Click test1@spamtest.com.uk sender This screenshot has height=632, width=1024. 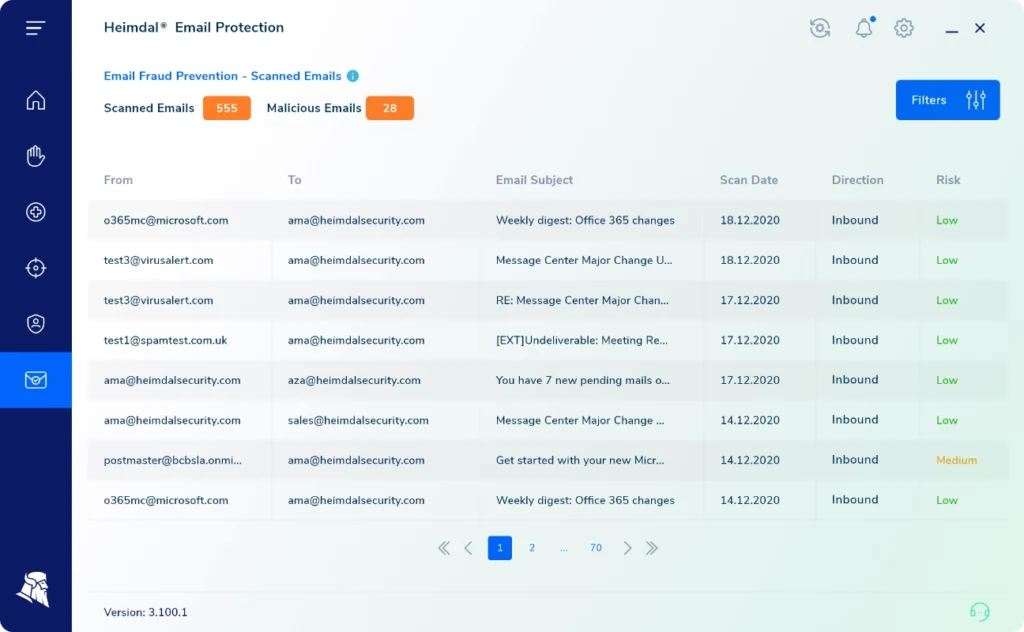[165, 340]
